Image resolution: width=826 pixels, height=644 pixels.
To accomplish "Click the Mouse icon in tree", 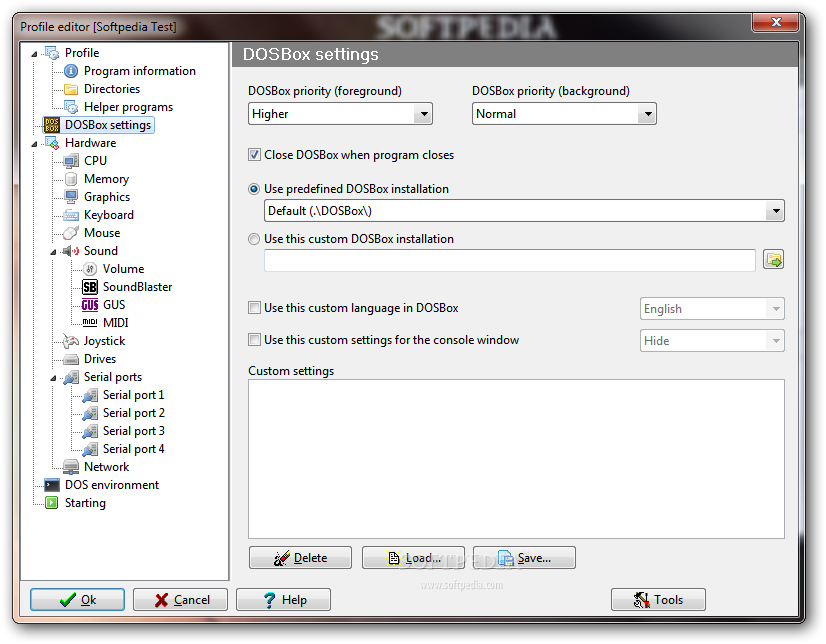I will [71, 233].
